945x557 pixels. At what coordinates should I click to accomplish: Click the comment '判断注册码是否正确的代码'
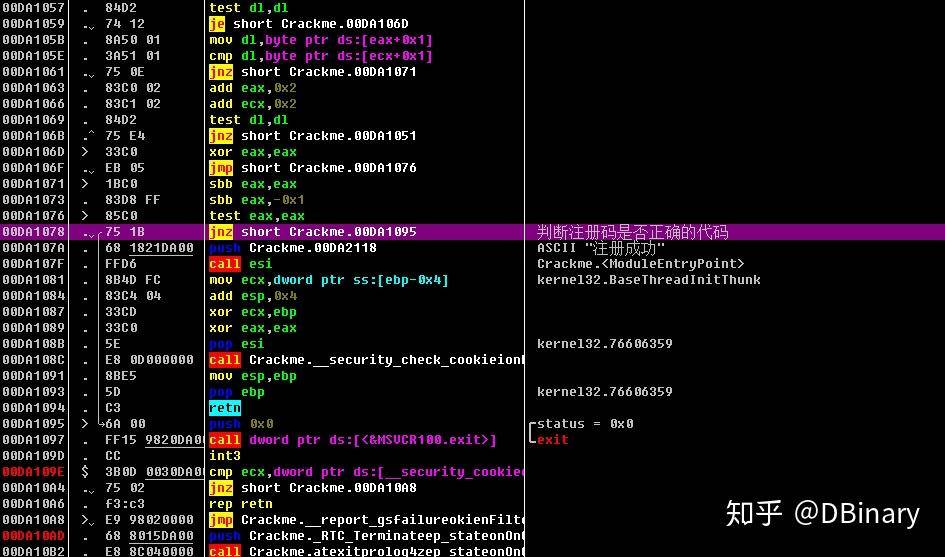tap(632, 232)
